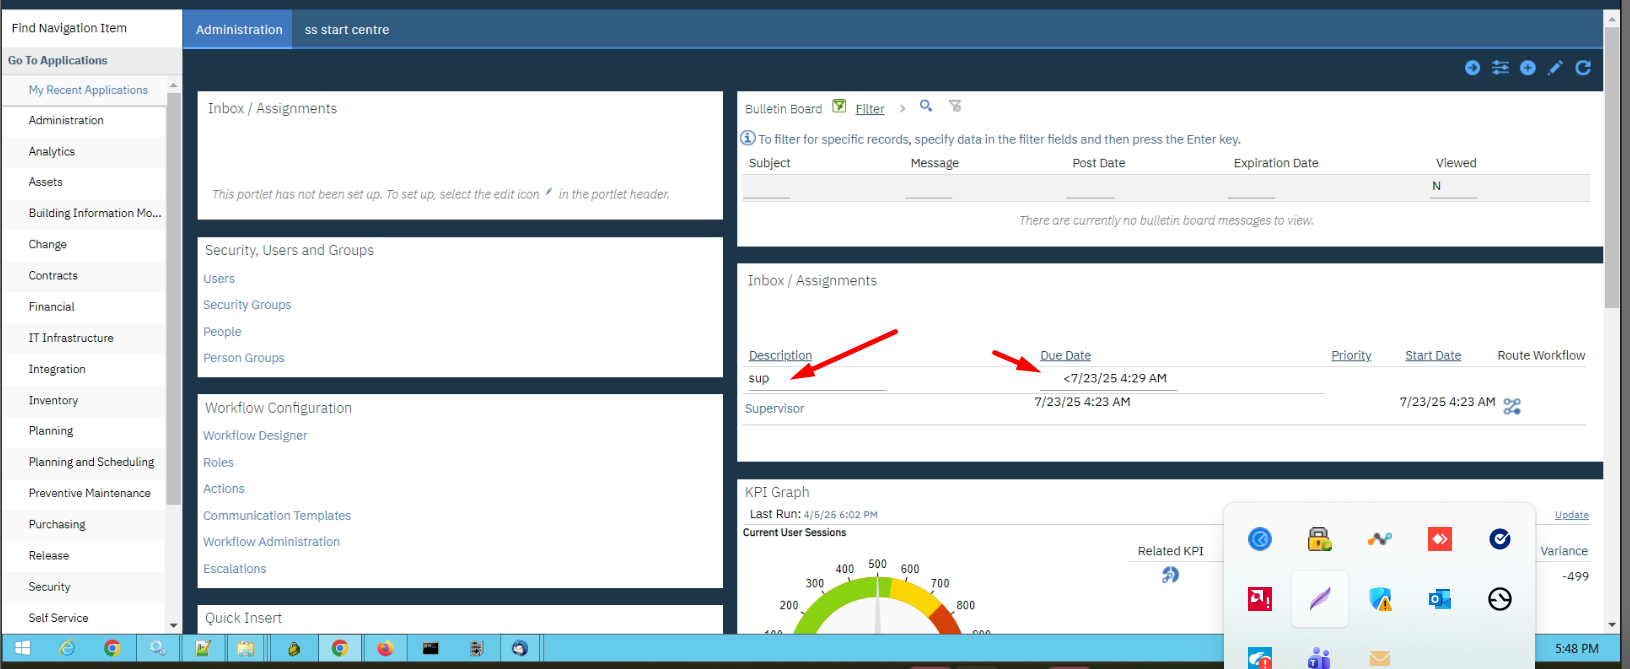Click the Related KPI icon
The image size is (1630, 669).
[x=1170, y=575]
